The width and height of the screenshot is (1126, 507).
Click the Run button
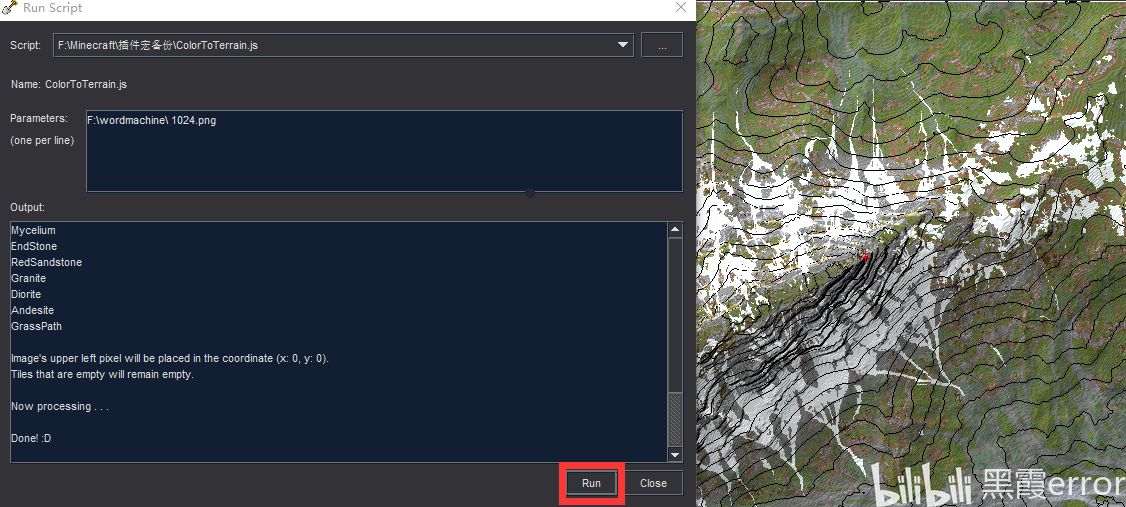(x=591, y=483)
